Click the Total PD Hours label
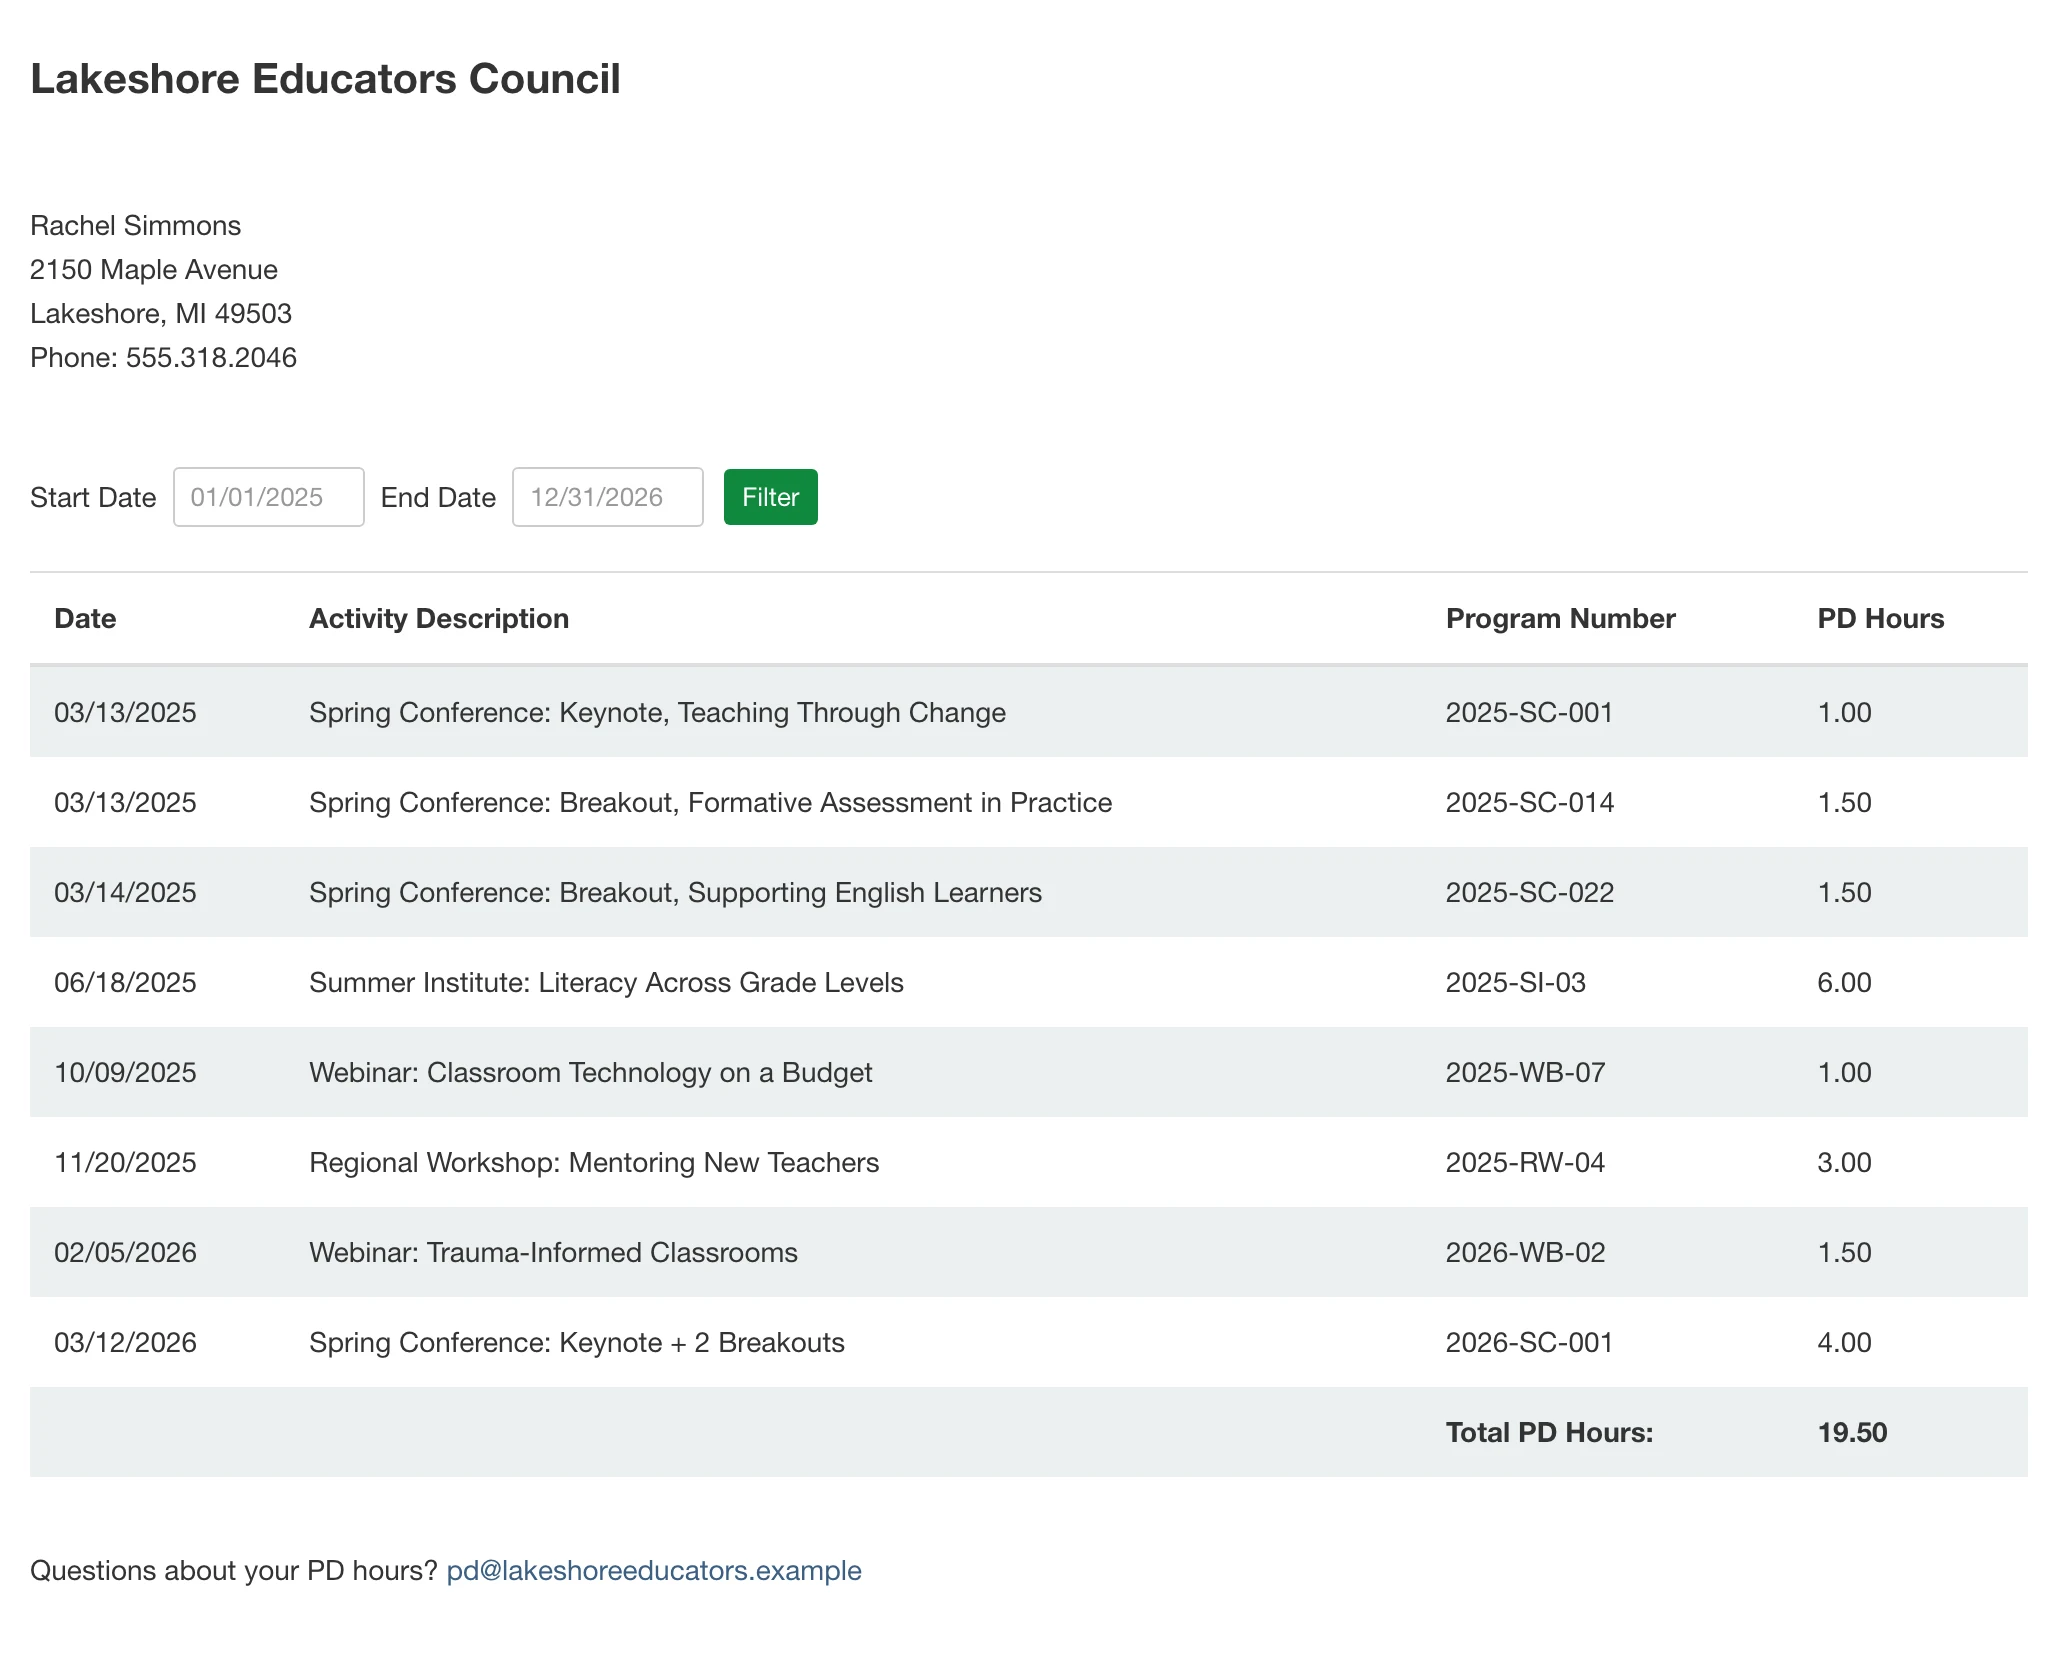2058x1660 pixels. click(1550, 1432)
